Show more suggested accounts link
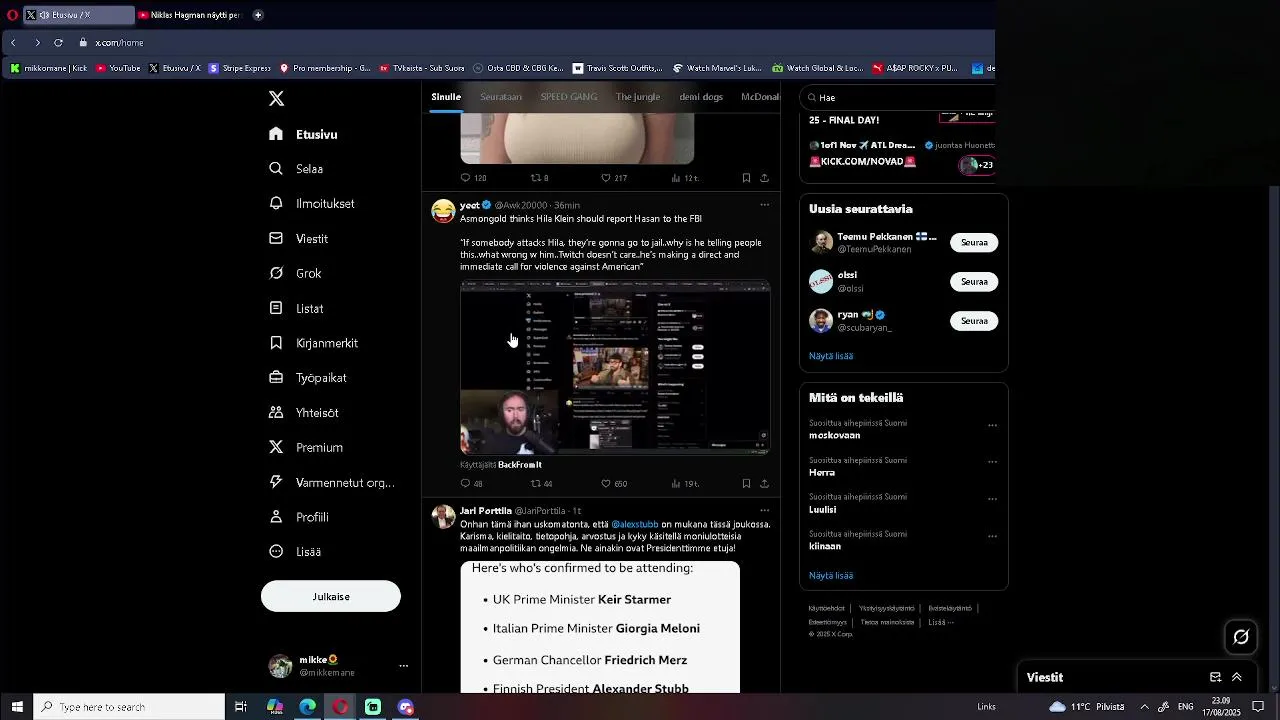Image resolution: width=1280 pixels, height=720 pixels. coord(831,356)
